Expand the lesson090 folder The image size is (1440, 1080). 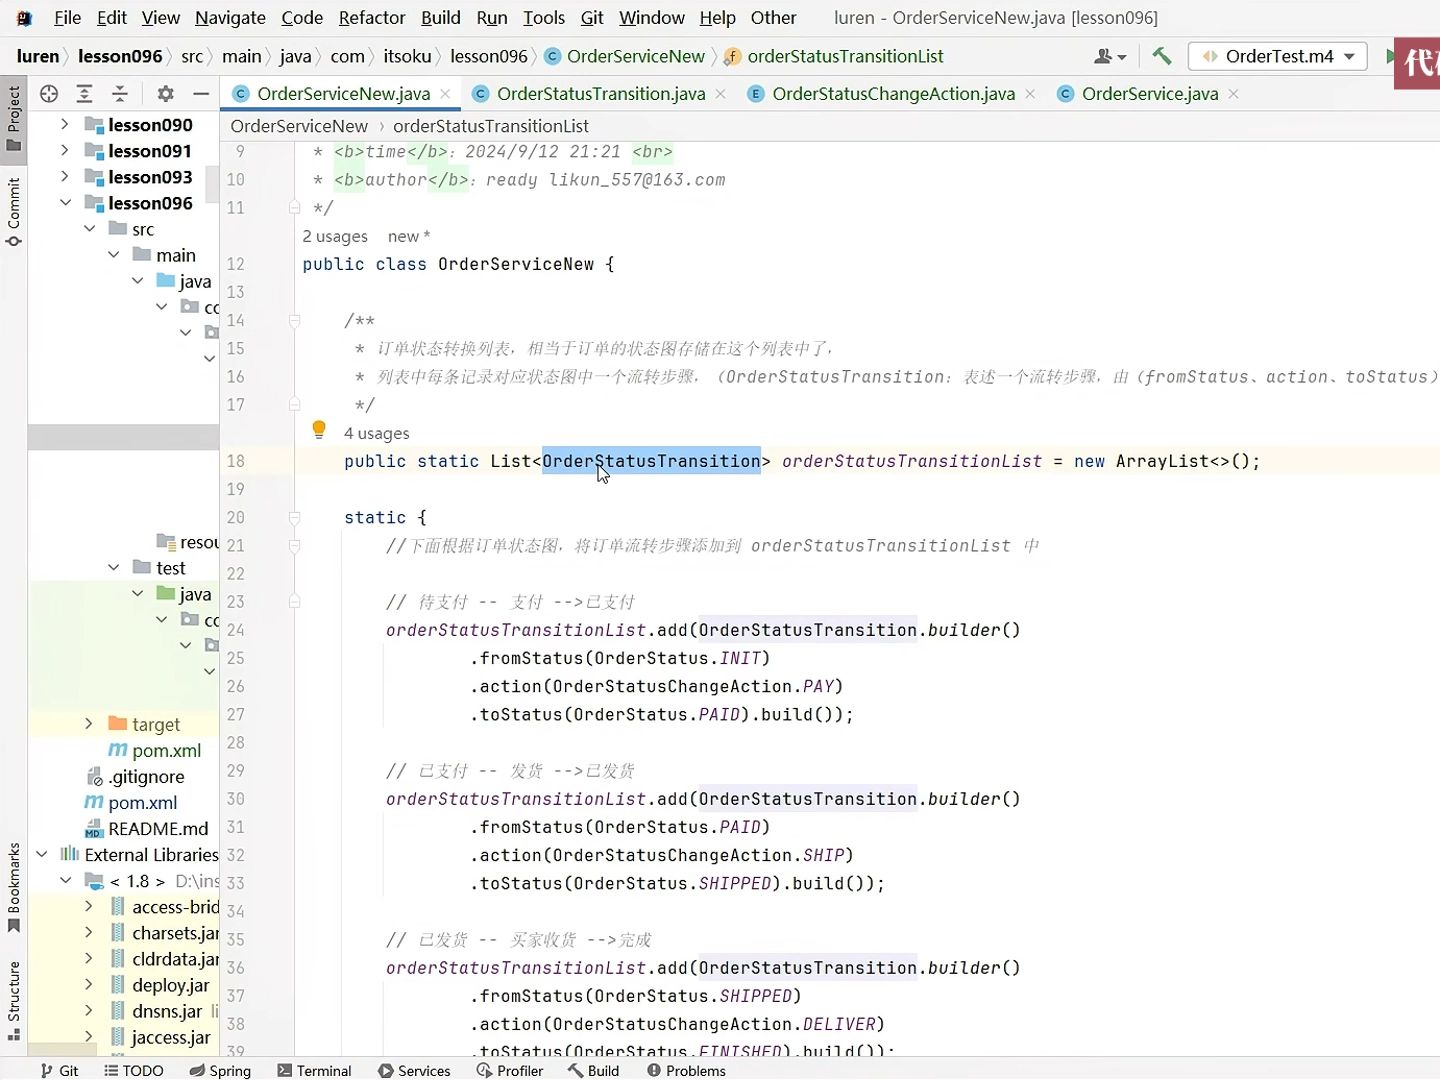pos(65,124)
